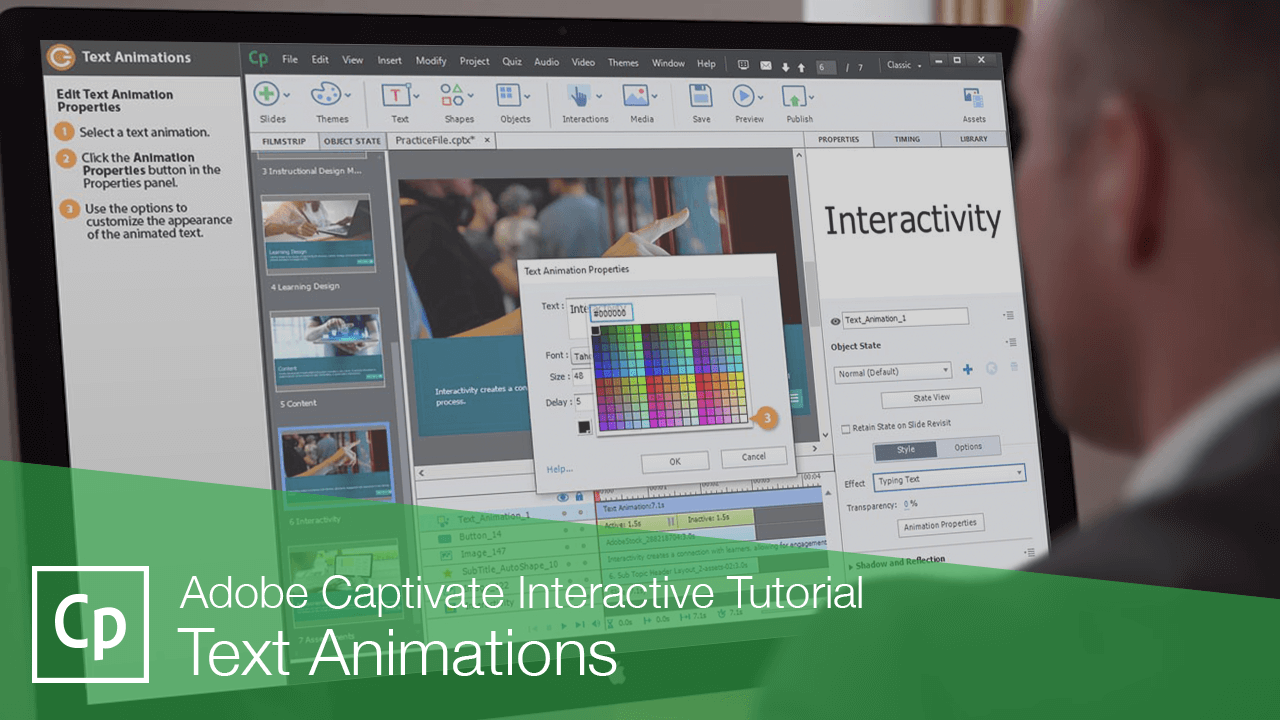This screenshot has height=720, width=1280.
Task: Click the Interactions icon
Action: pos(582,95)
